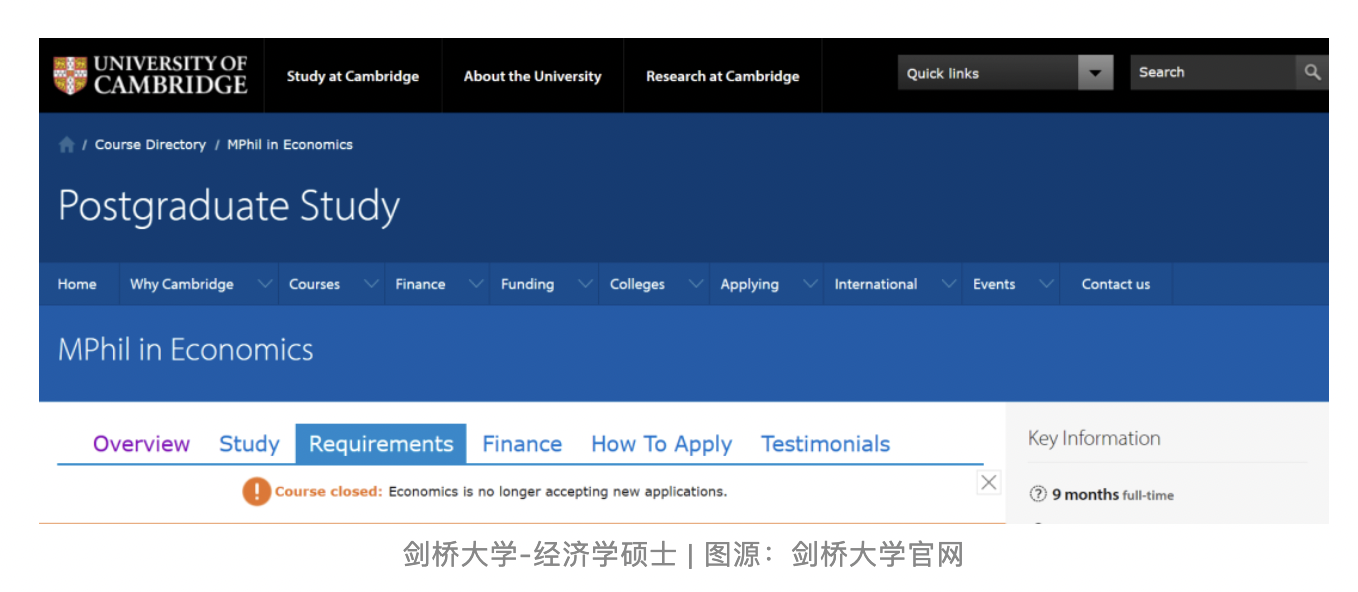Dismiss the course closed notice with X
The width and height of the screenshot is (1358, 592).
[x=988, y=483]
